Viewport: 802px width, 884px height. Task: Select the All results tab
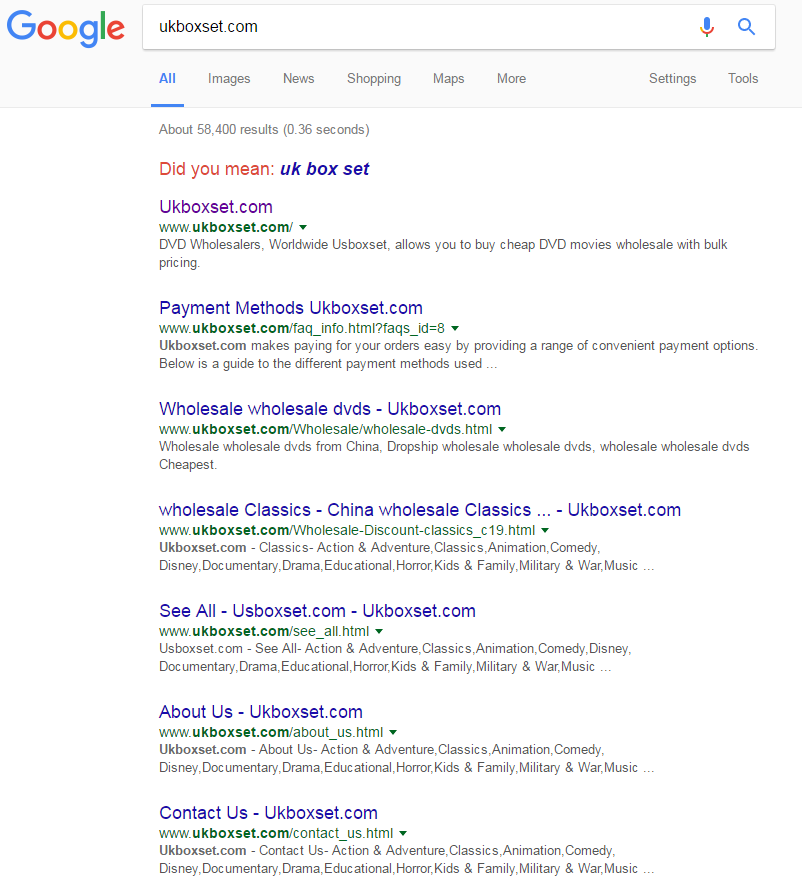tap(167, 78)
